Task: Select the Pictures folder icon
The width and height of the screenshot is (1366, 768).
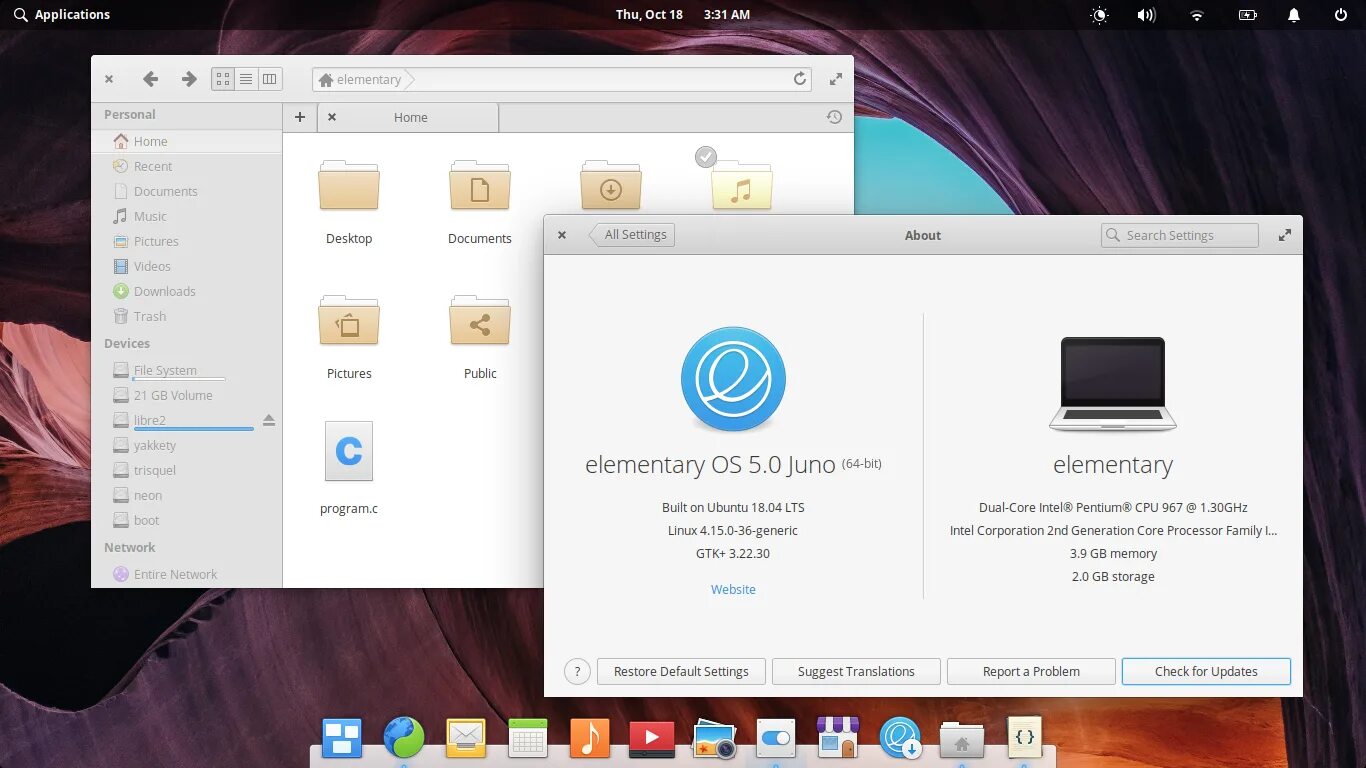Action: (x=349, y=320)
